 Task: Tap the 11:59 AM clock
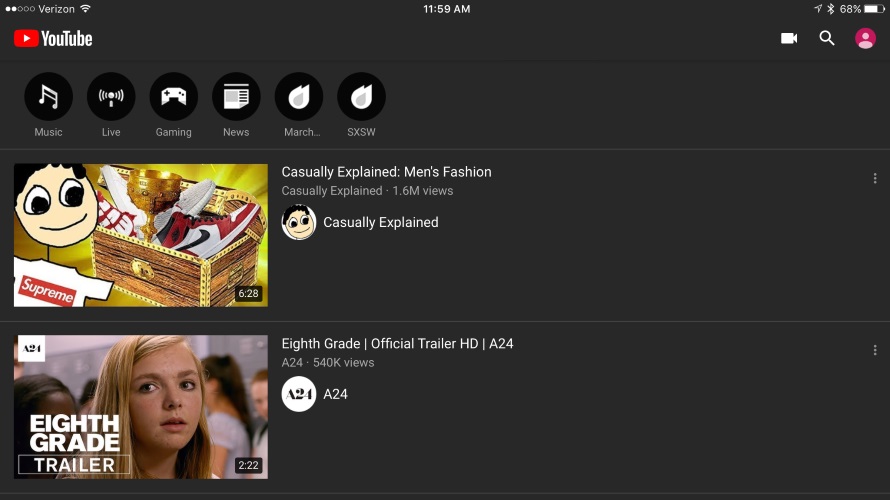(x=447, y=9)
